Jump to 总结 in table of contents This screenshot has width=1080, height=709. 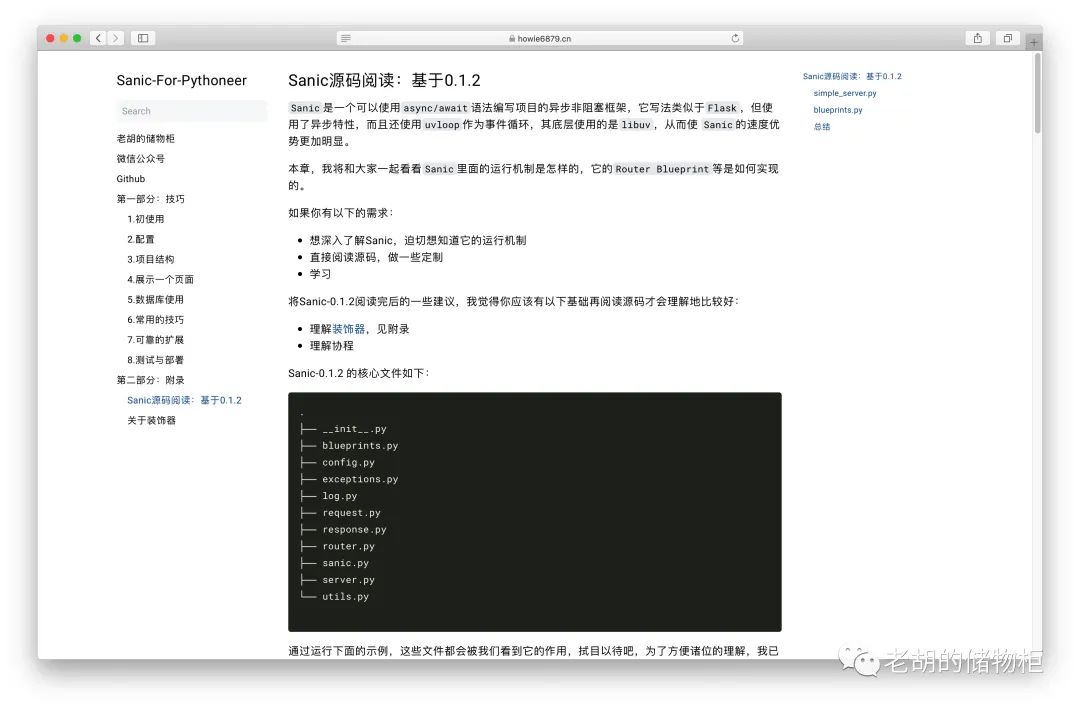[822, 127]
